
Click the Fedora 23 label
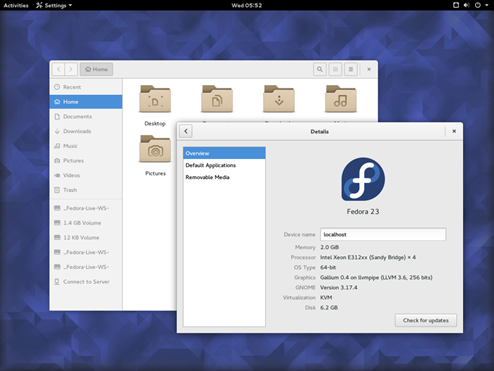pyautogui.click(x=363, y=211)
